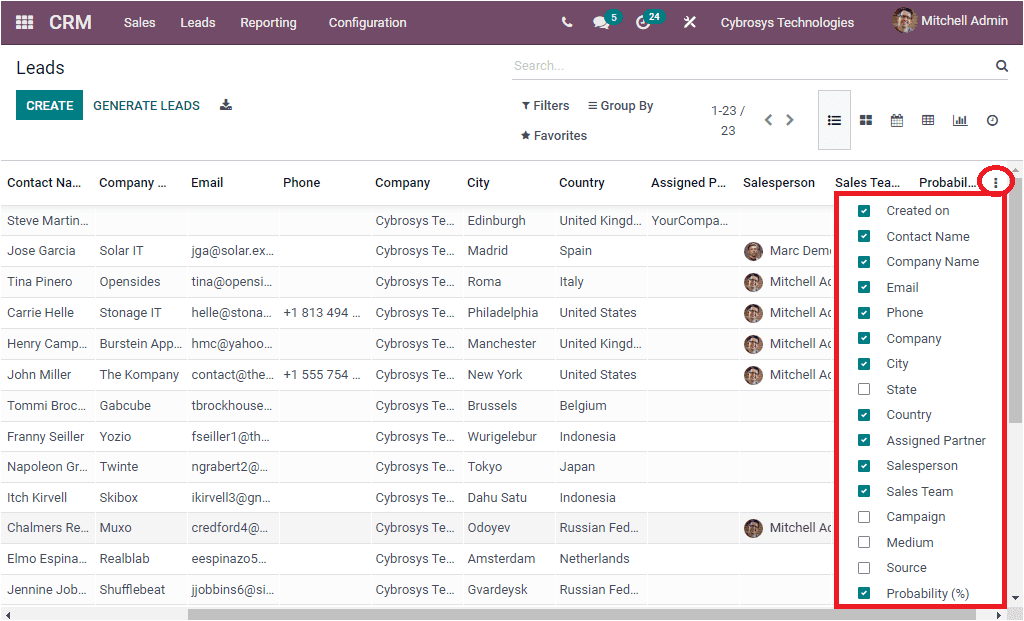Open messages via the chat bubble icon

[x=603, y=20]
